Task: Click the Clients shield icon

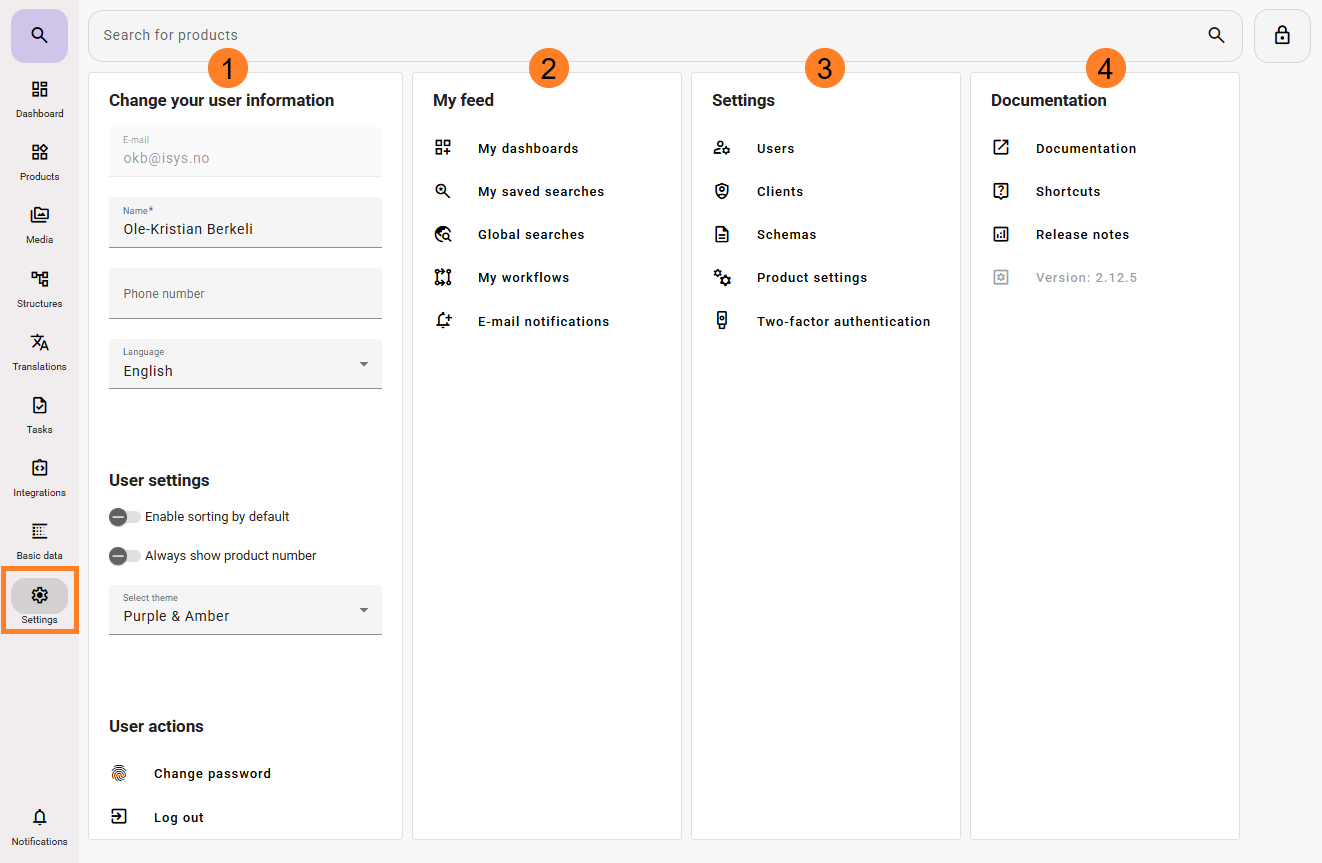Action: click(x=722, y=191)
